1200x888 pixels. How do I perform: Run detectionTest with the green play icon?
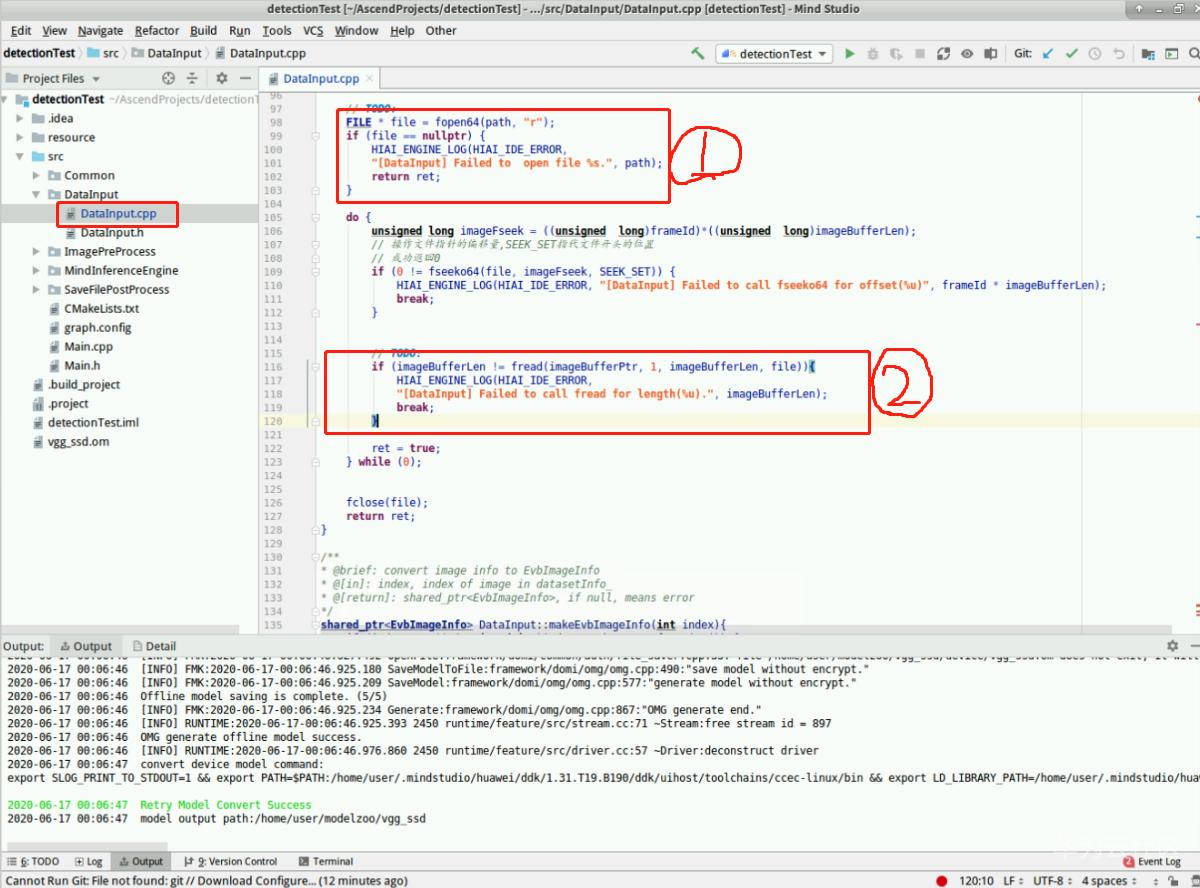850,54
